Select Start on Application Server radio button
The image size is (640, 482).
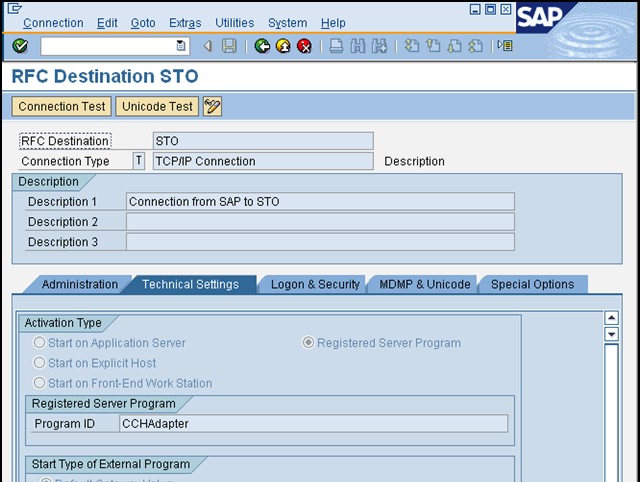click(40, 343)
